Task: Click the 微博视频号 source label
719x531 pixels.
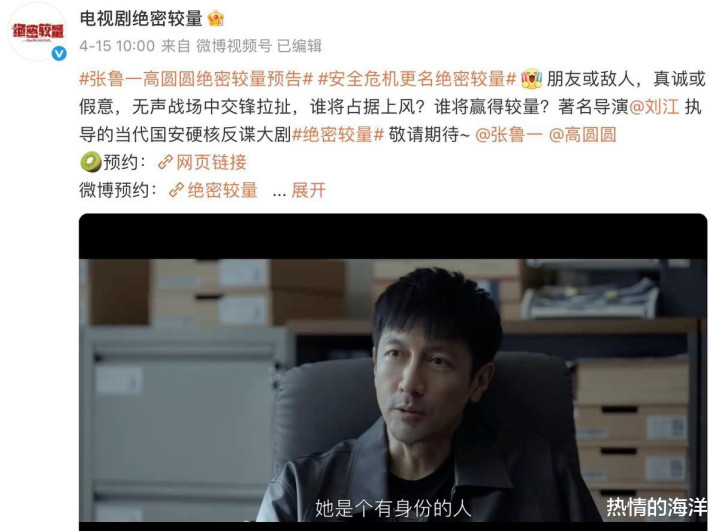Action: (x=234, y=46)
